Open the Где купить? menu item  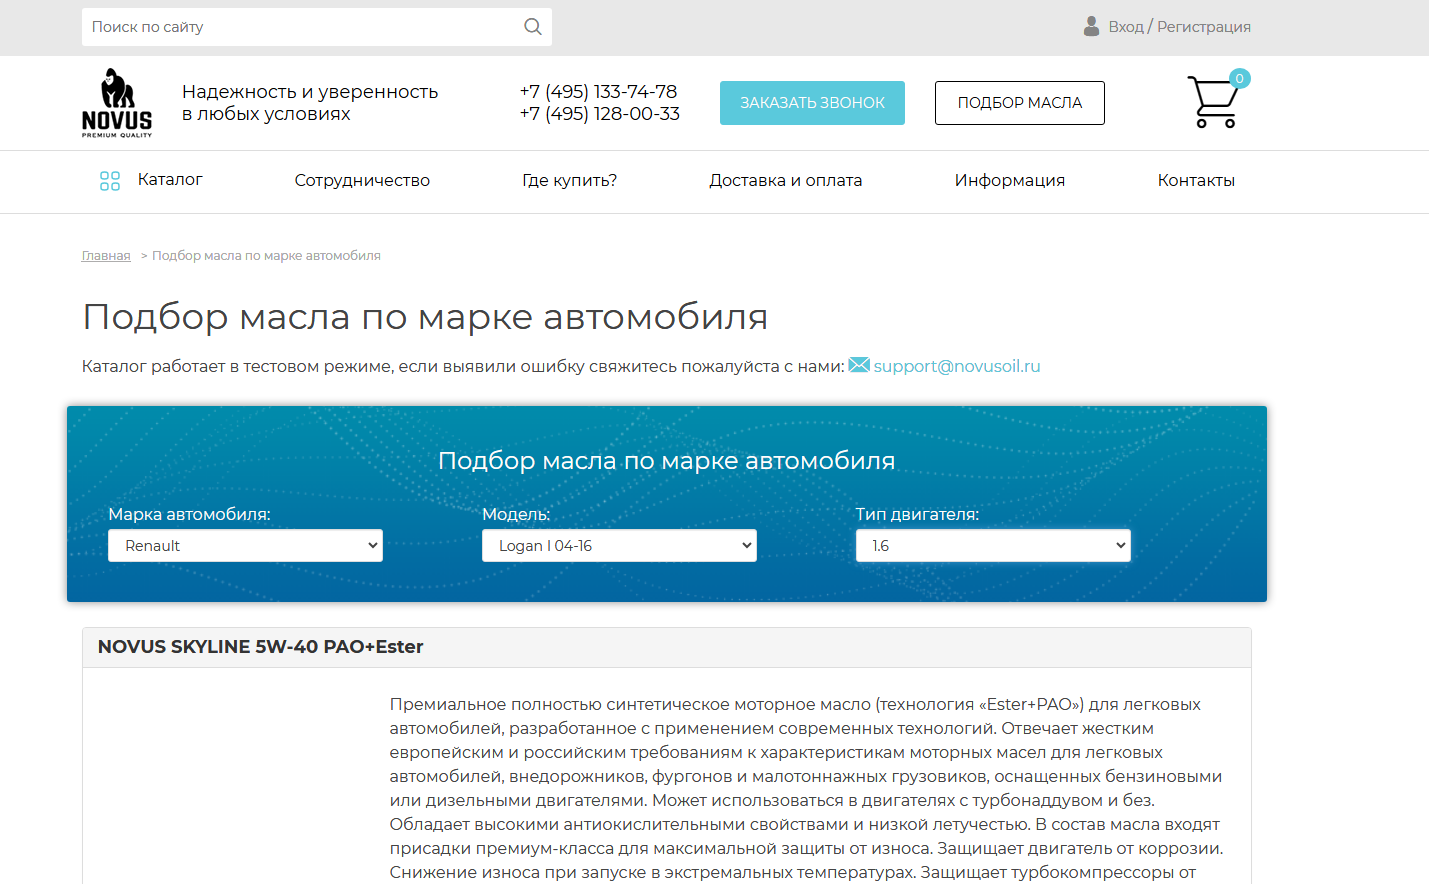569,181
